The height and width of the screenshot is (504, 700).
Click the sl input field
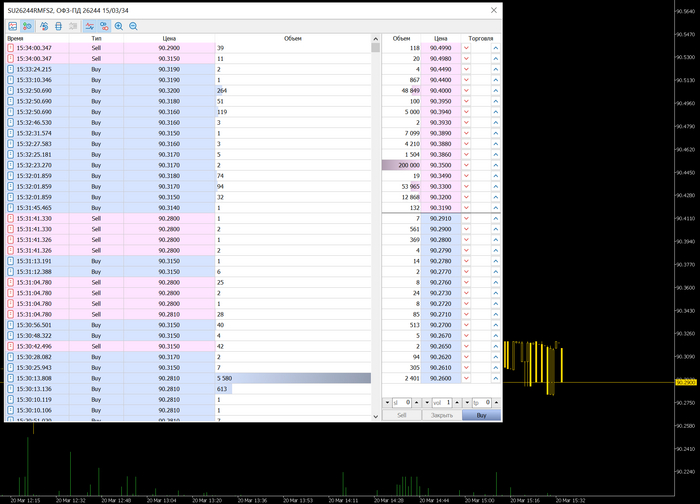402,403
